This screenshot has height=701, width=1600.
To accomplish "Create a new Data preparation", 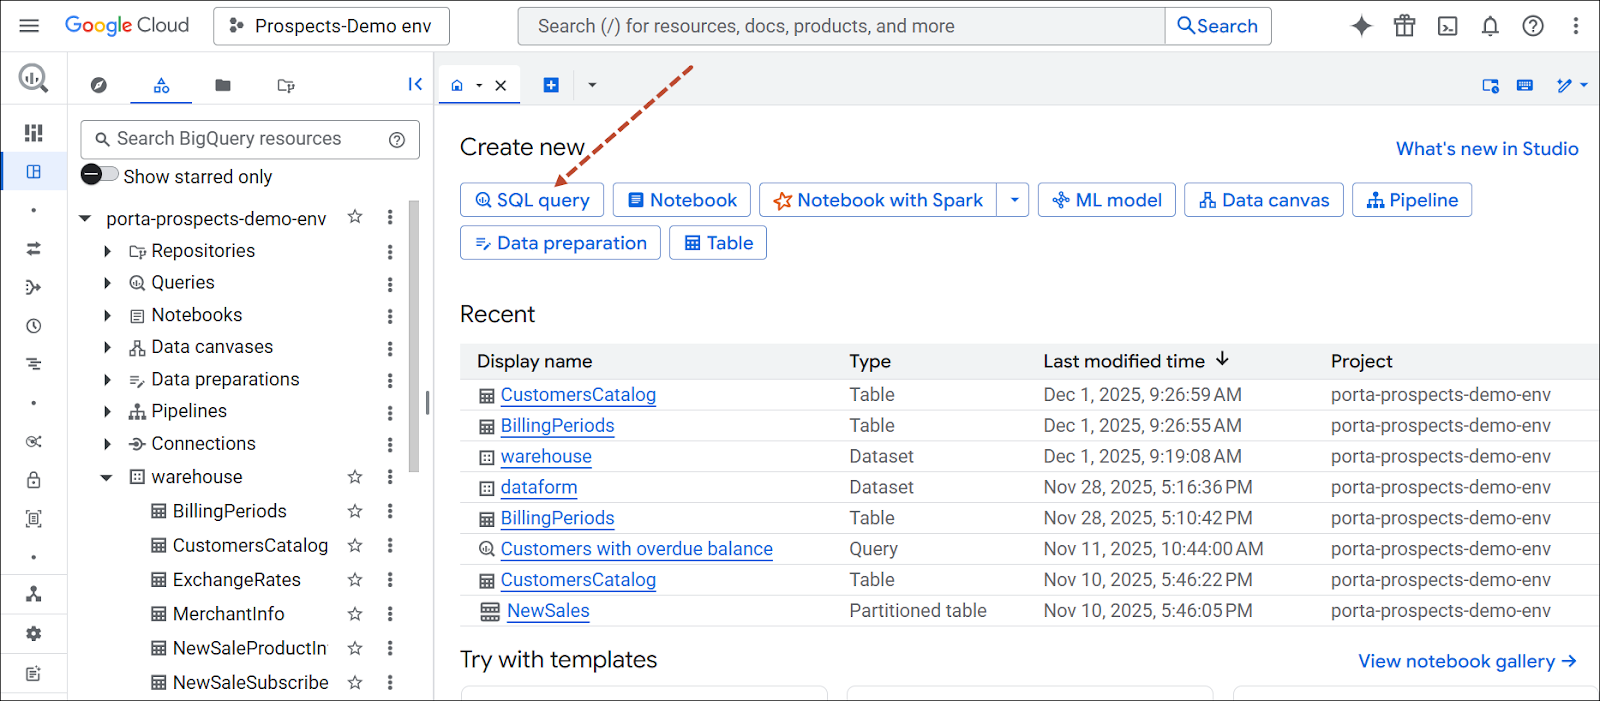I will click(561, 243).
